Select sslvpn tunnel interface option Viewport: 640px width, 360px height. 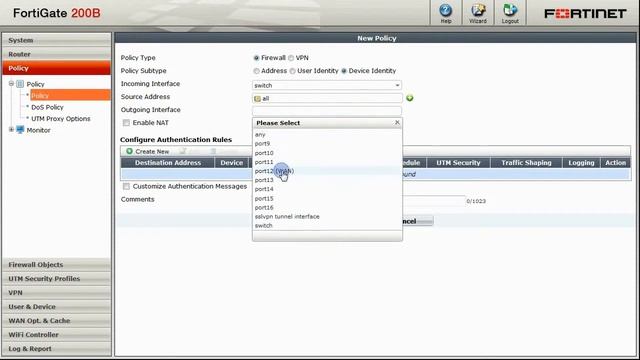[287, 216]
